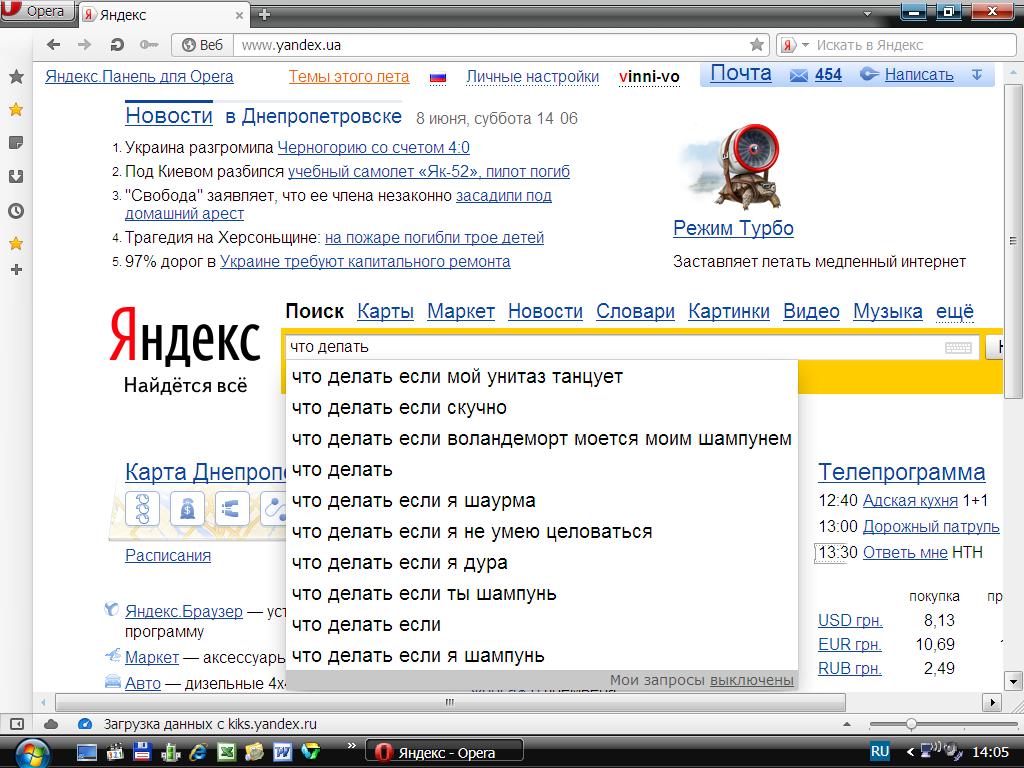The width and height of the screenshot is (1024, 768).
Task: Bookmark page via address bar star
Action: coord(757,45)
